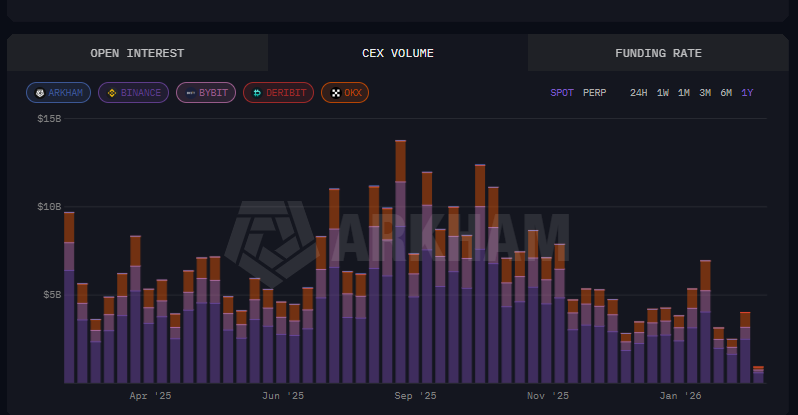Click the Jan '26 axis label
Image resolution: width=798 pixels, height=415 pixels.
680,396
